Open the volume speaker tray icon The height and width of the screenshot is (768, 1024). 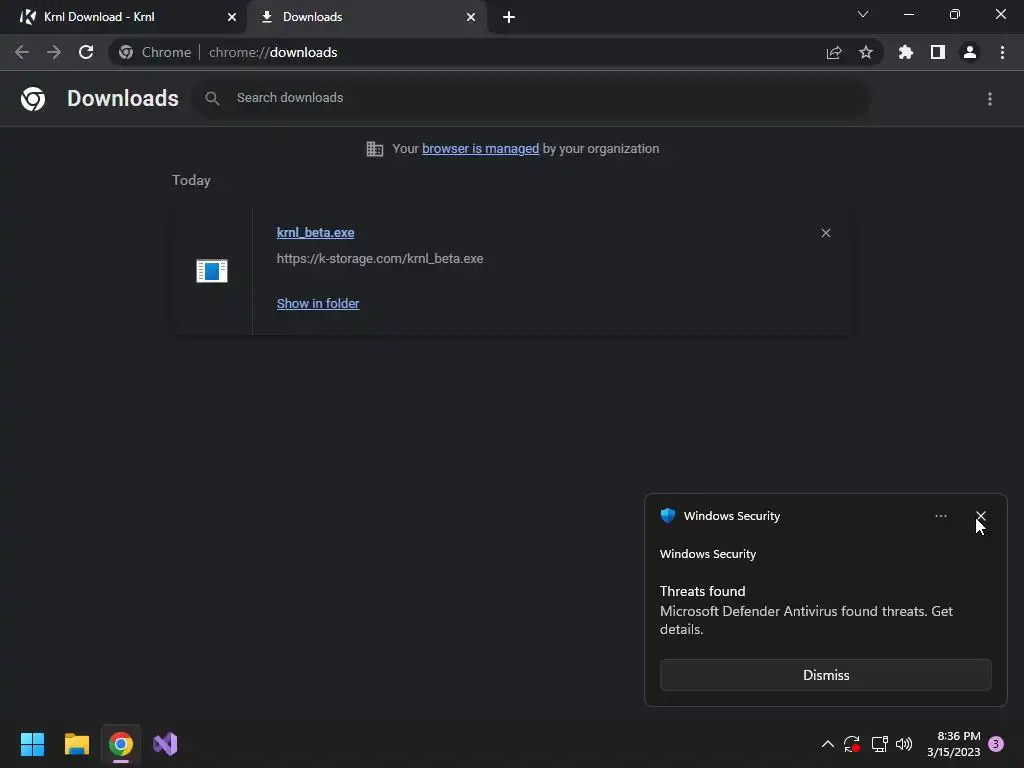904,744
